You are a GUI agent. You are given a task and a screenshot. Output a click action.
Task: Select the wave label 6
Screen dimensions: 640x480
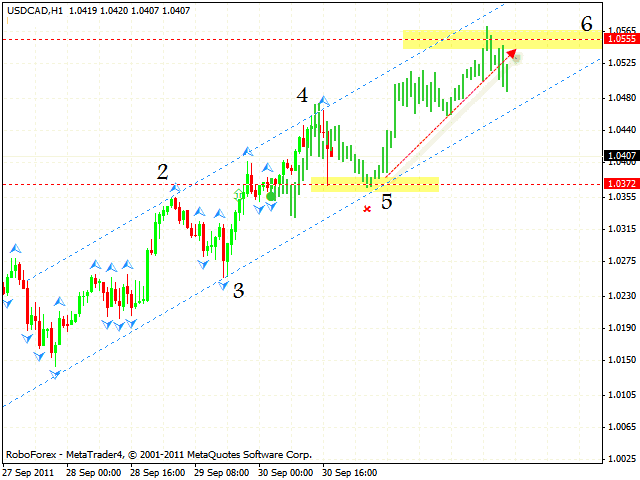(x=586, y=23)
